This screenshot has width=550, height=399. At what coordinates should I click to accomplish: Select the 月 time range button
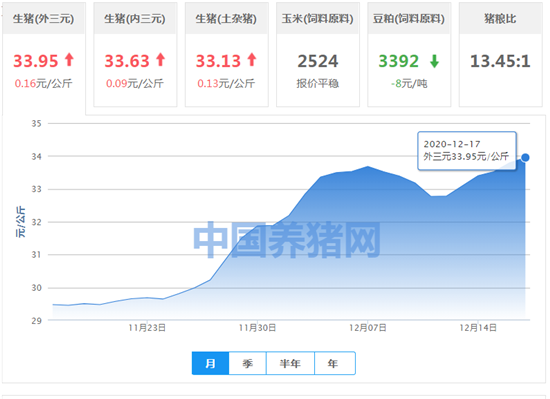coord(210,363)
